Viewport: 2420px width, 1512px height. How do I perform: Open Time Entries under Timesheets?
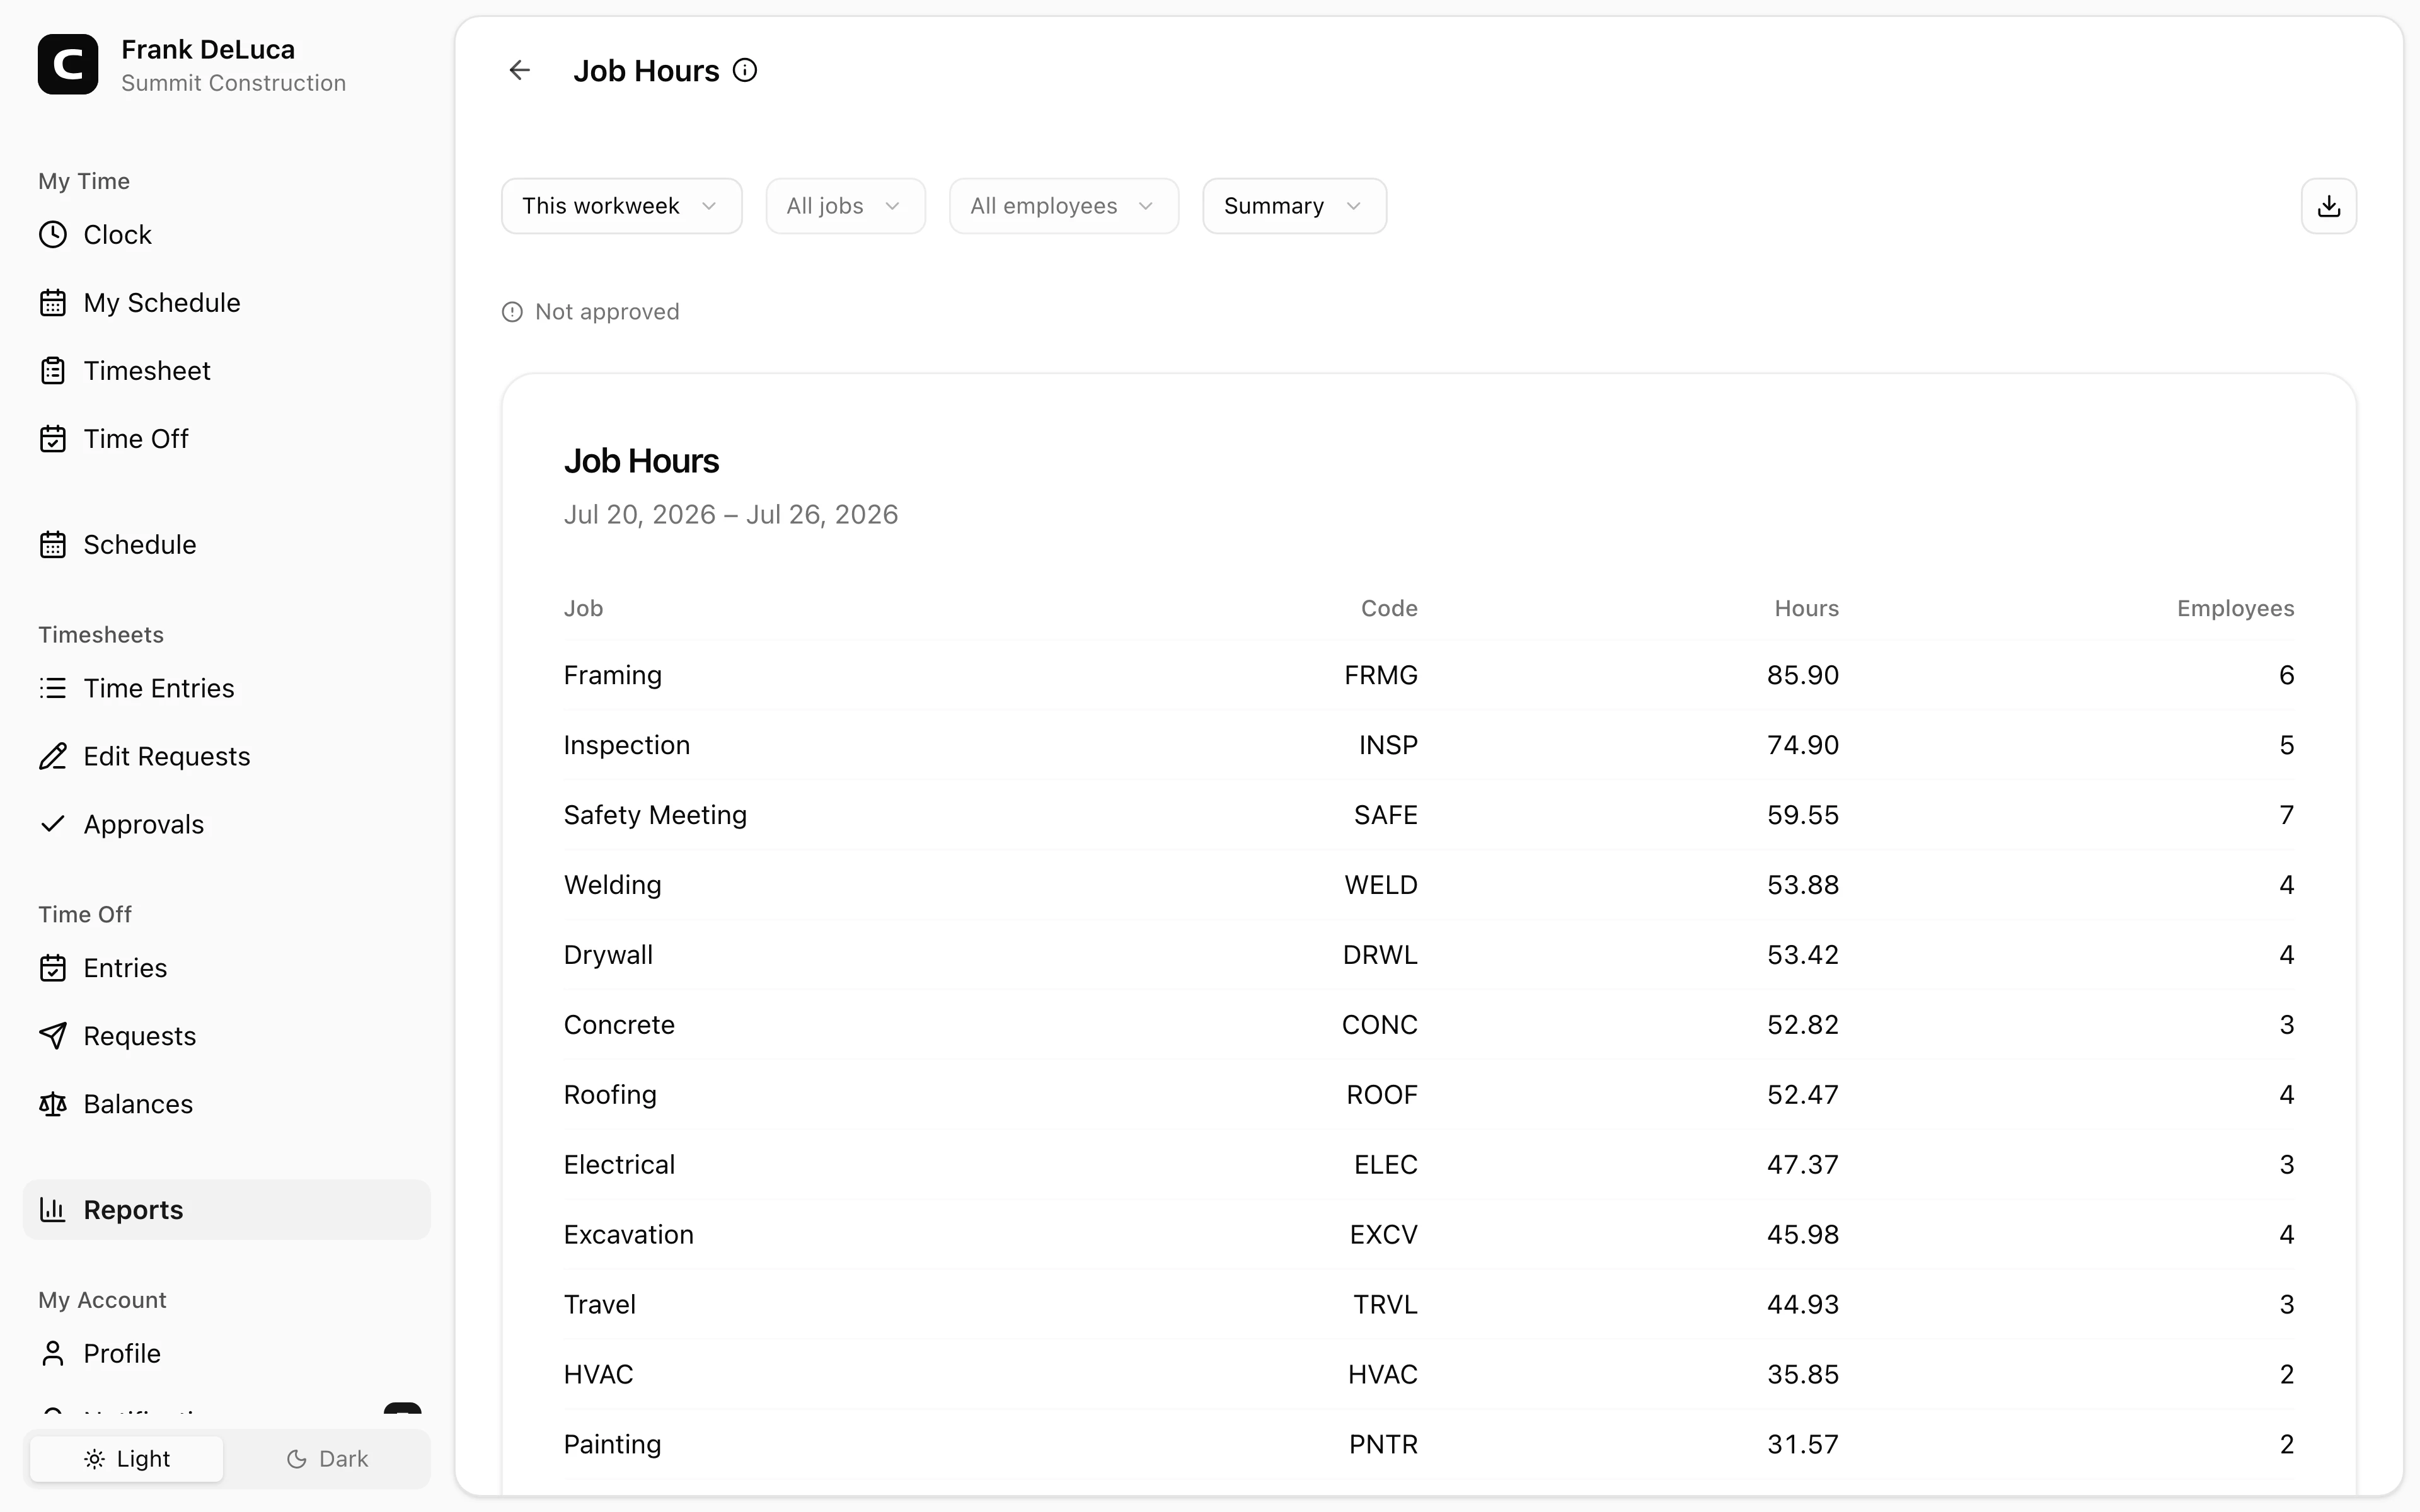tap(226, 689)
